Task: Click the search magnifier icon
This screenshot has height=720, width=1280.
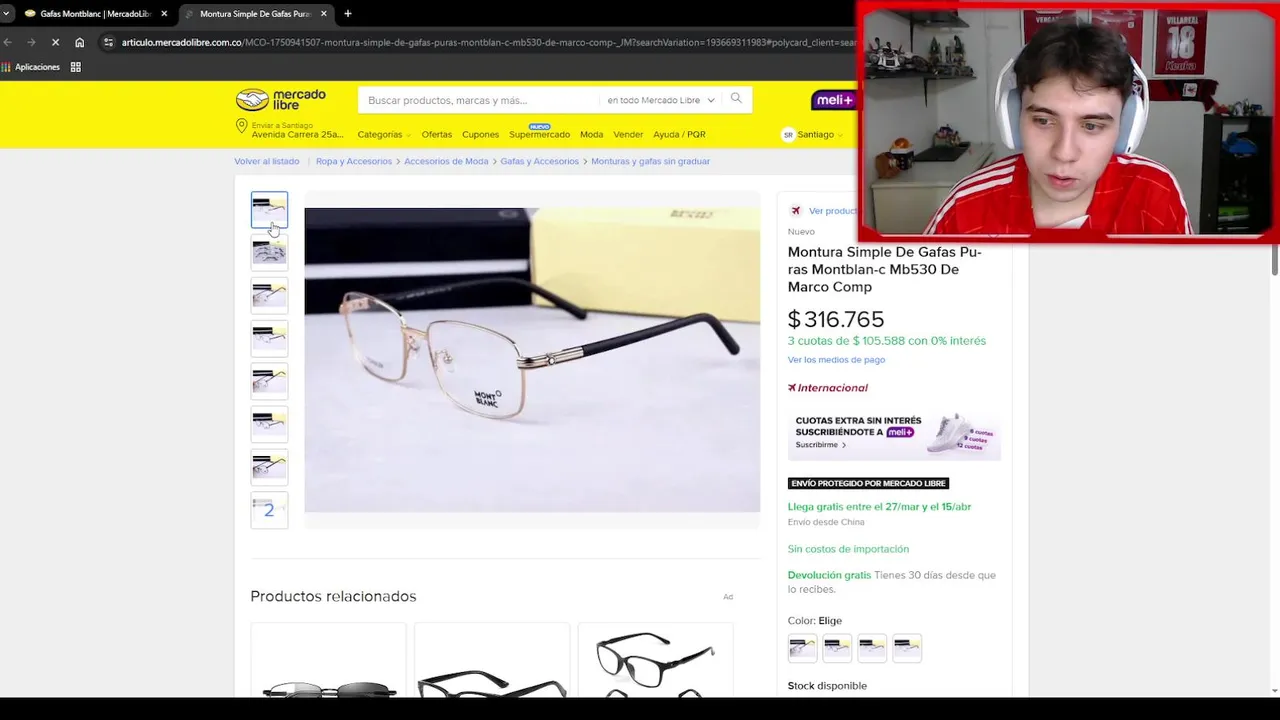Action: tap(736, 98)
